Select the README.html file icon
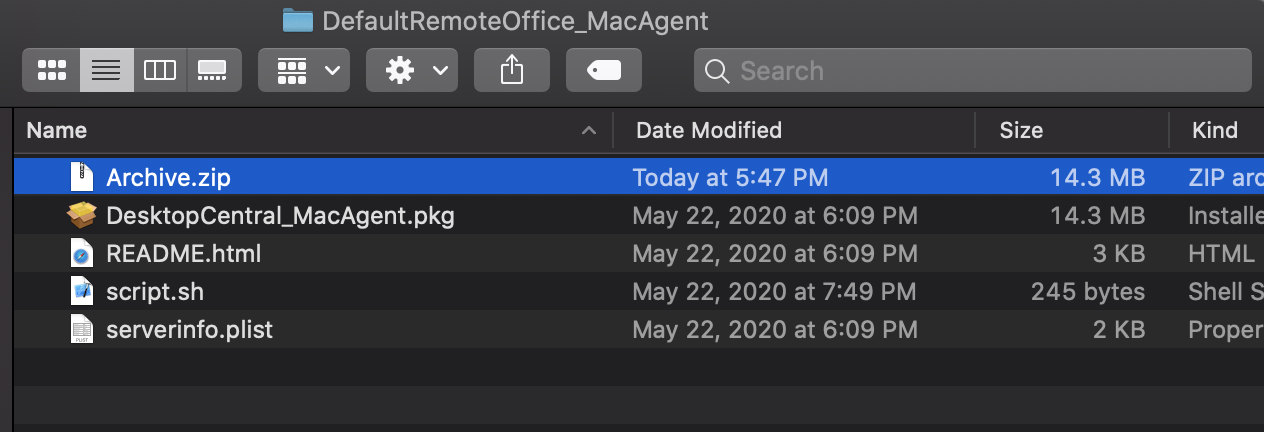This screenshot has width=1264, height=432. pyautogui.click(x=81, y=254)
